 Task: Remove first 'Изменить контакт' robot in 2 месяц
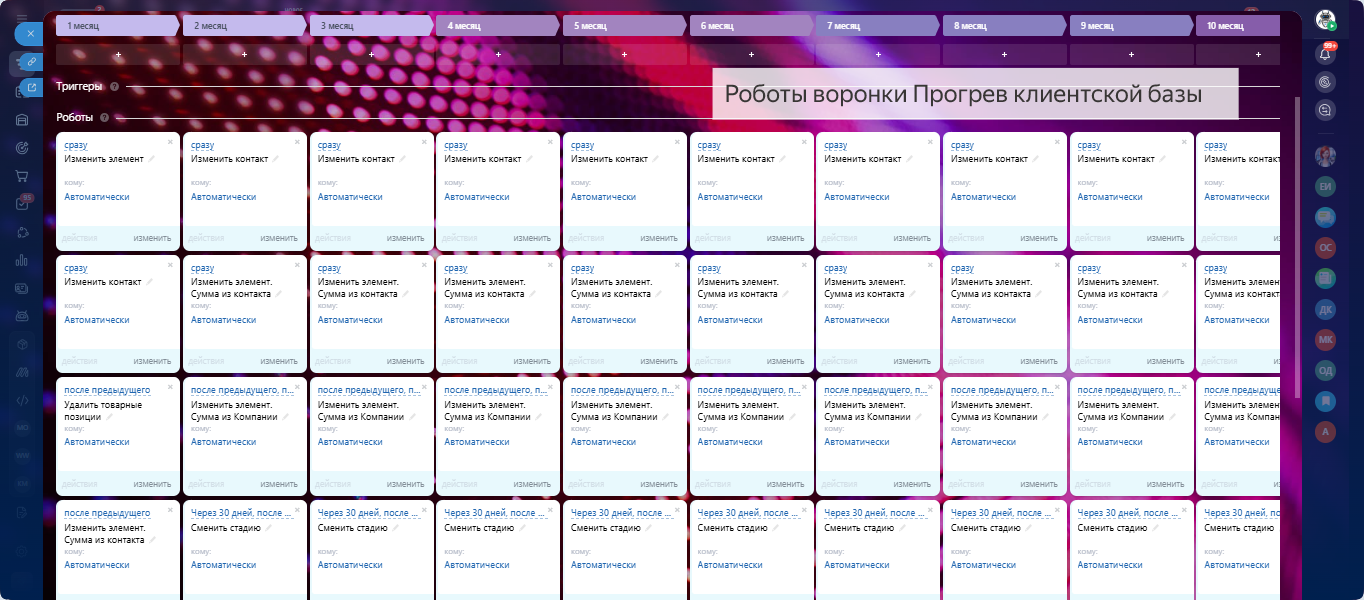point(297,142)
